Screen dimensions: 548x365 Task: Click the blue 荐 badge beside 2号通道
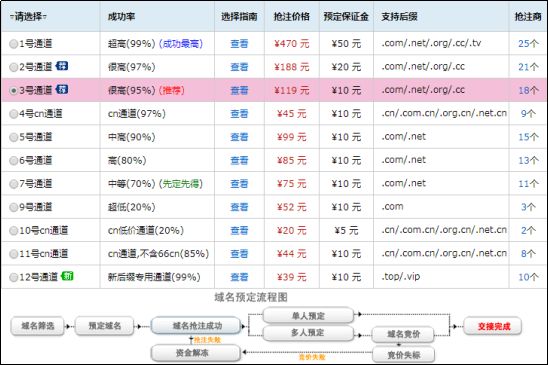[62, 66]
